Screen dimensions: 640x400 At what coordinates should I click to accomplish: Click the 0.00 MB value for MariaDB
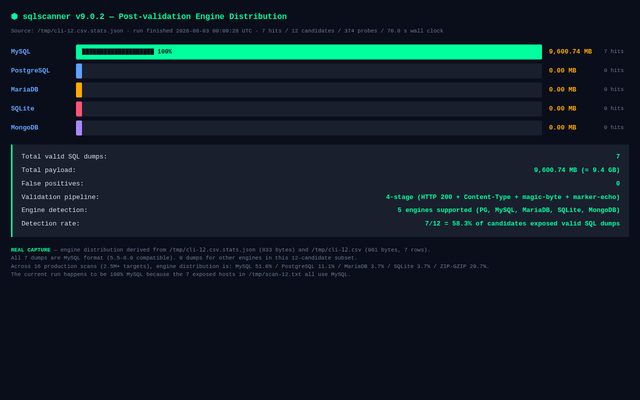562,90
